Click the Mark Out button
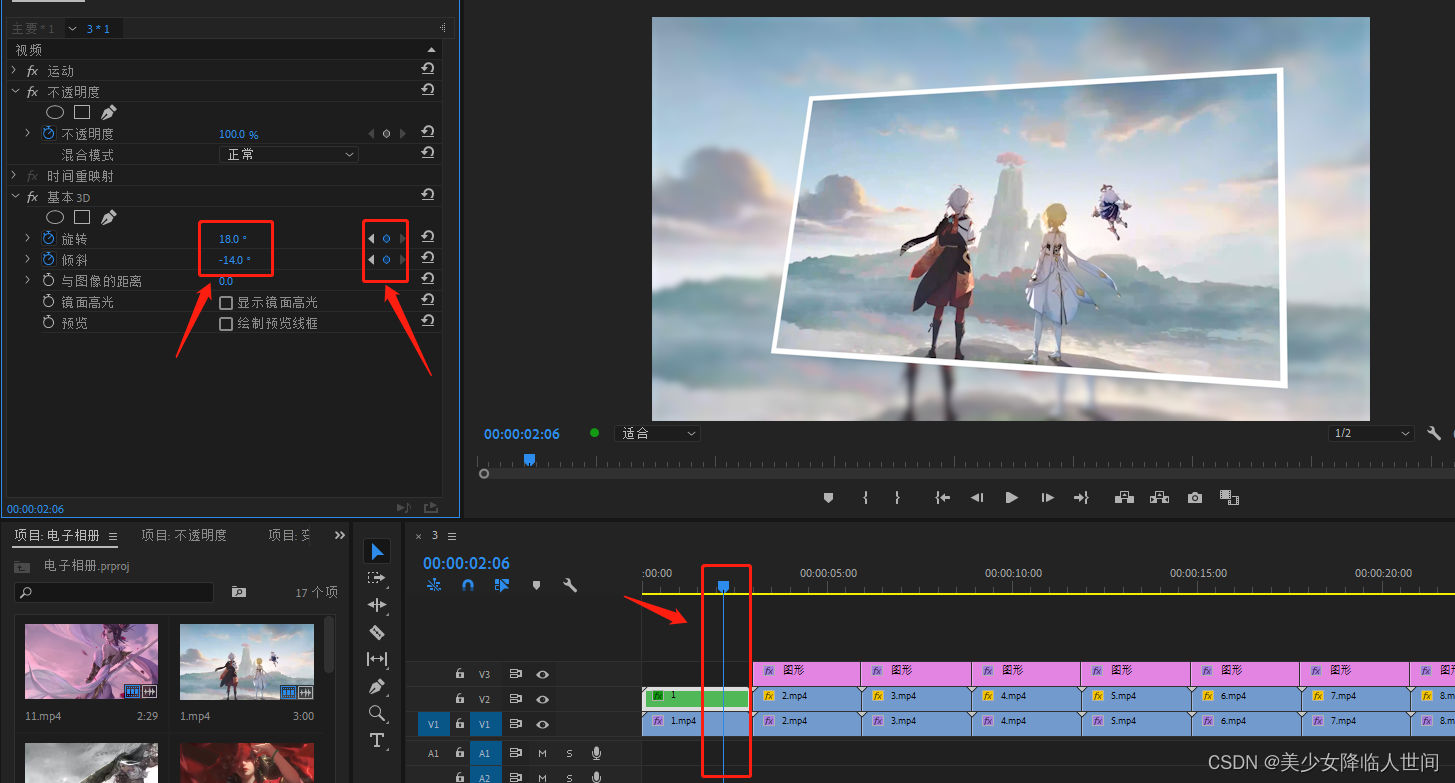Viewport: 1455px width, 783px height. [x=897, y=497]
